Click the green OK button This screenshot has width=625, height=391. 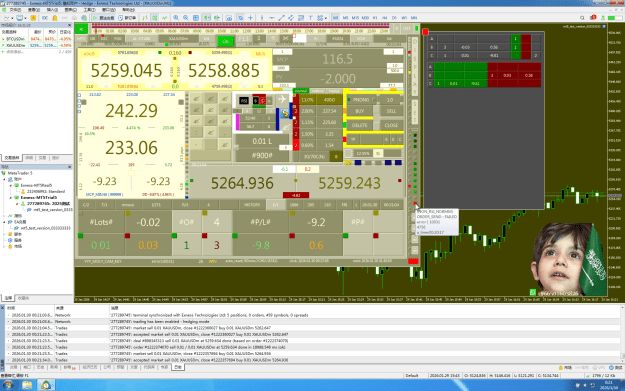coord(225,41)
